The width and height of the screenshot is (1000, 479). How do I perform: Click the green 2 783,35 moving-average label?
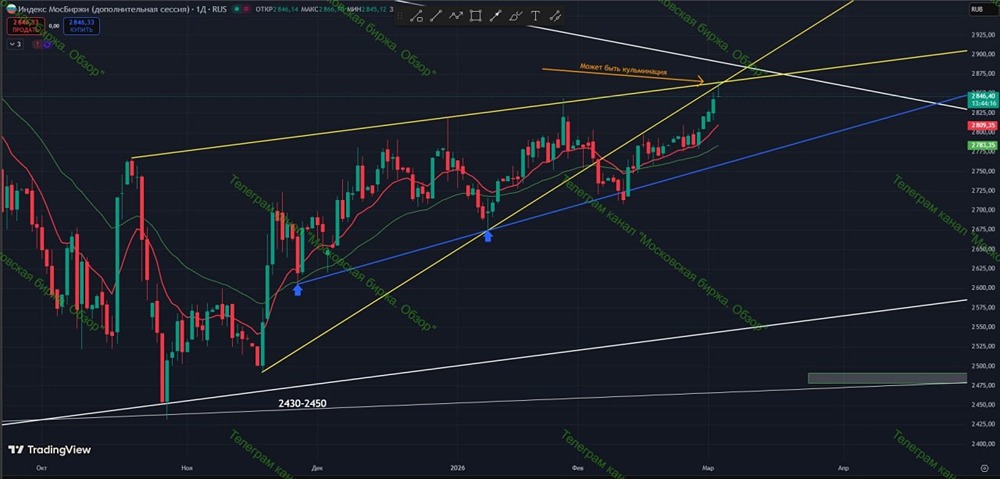coord(983,146)
